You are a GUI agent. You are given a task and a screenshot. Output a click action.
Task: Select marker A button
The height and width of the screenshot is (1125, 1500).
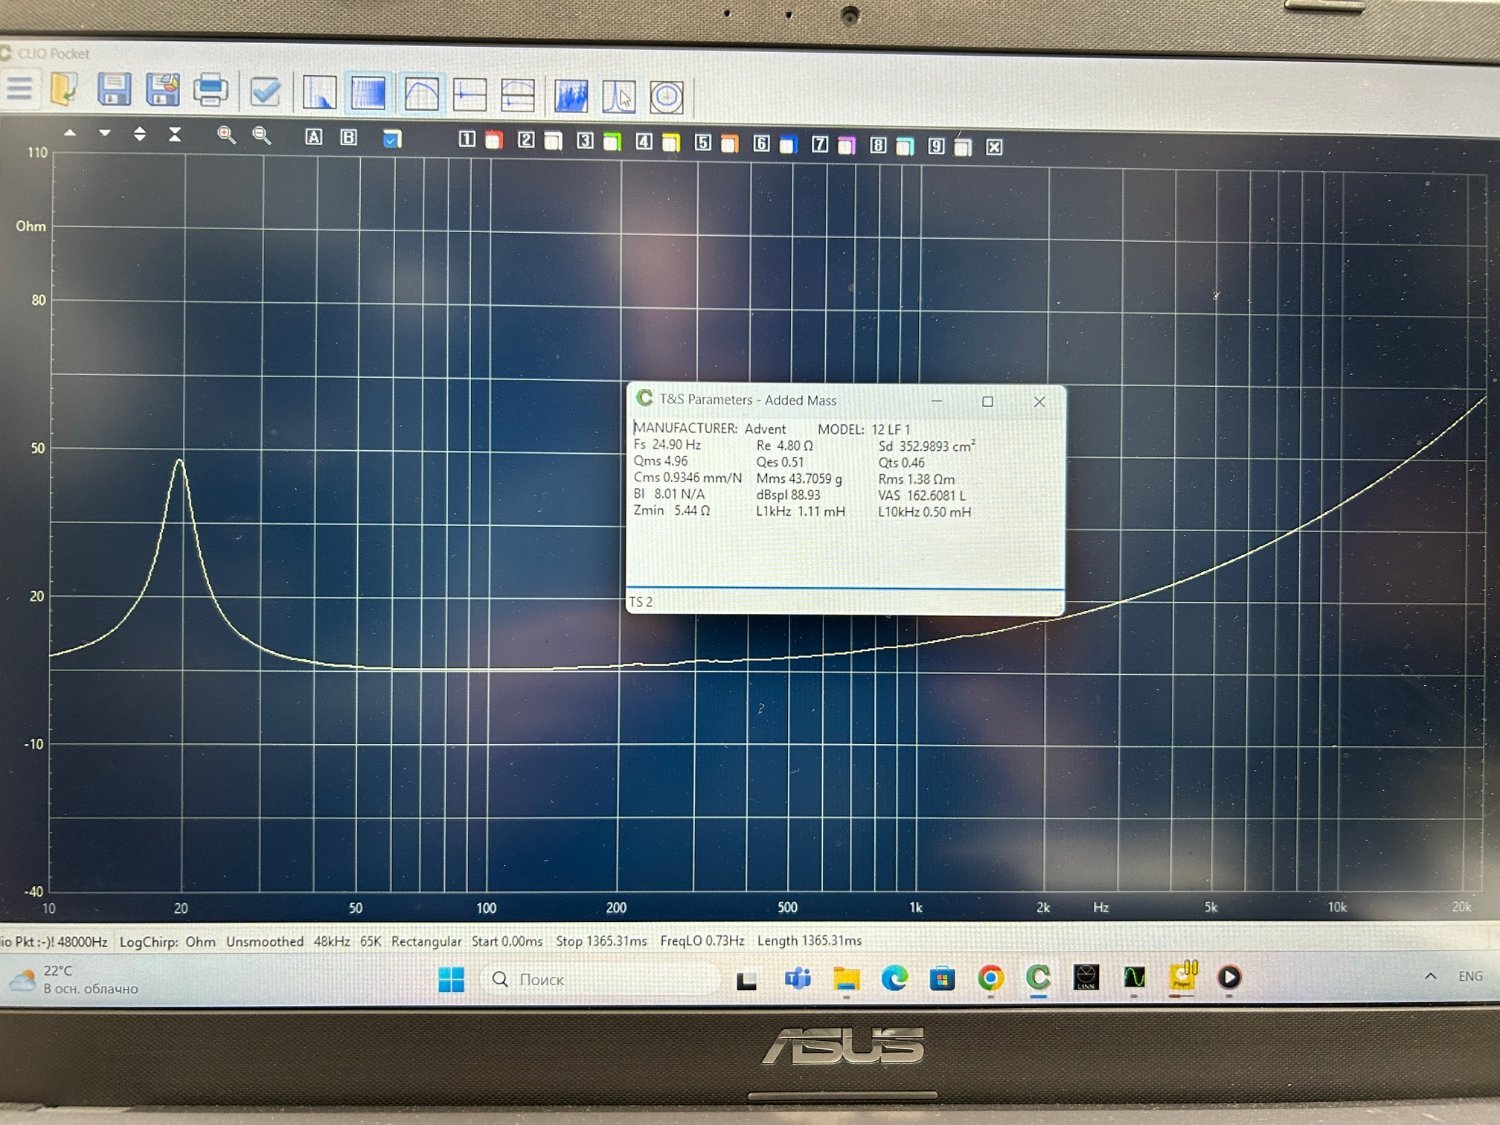(x=313, y=137)
